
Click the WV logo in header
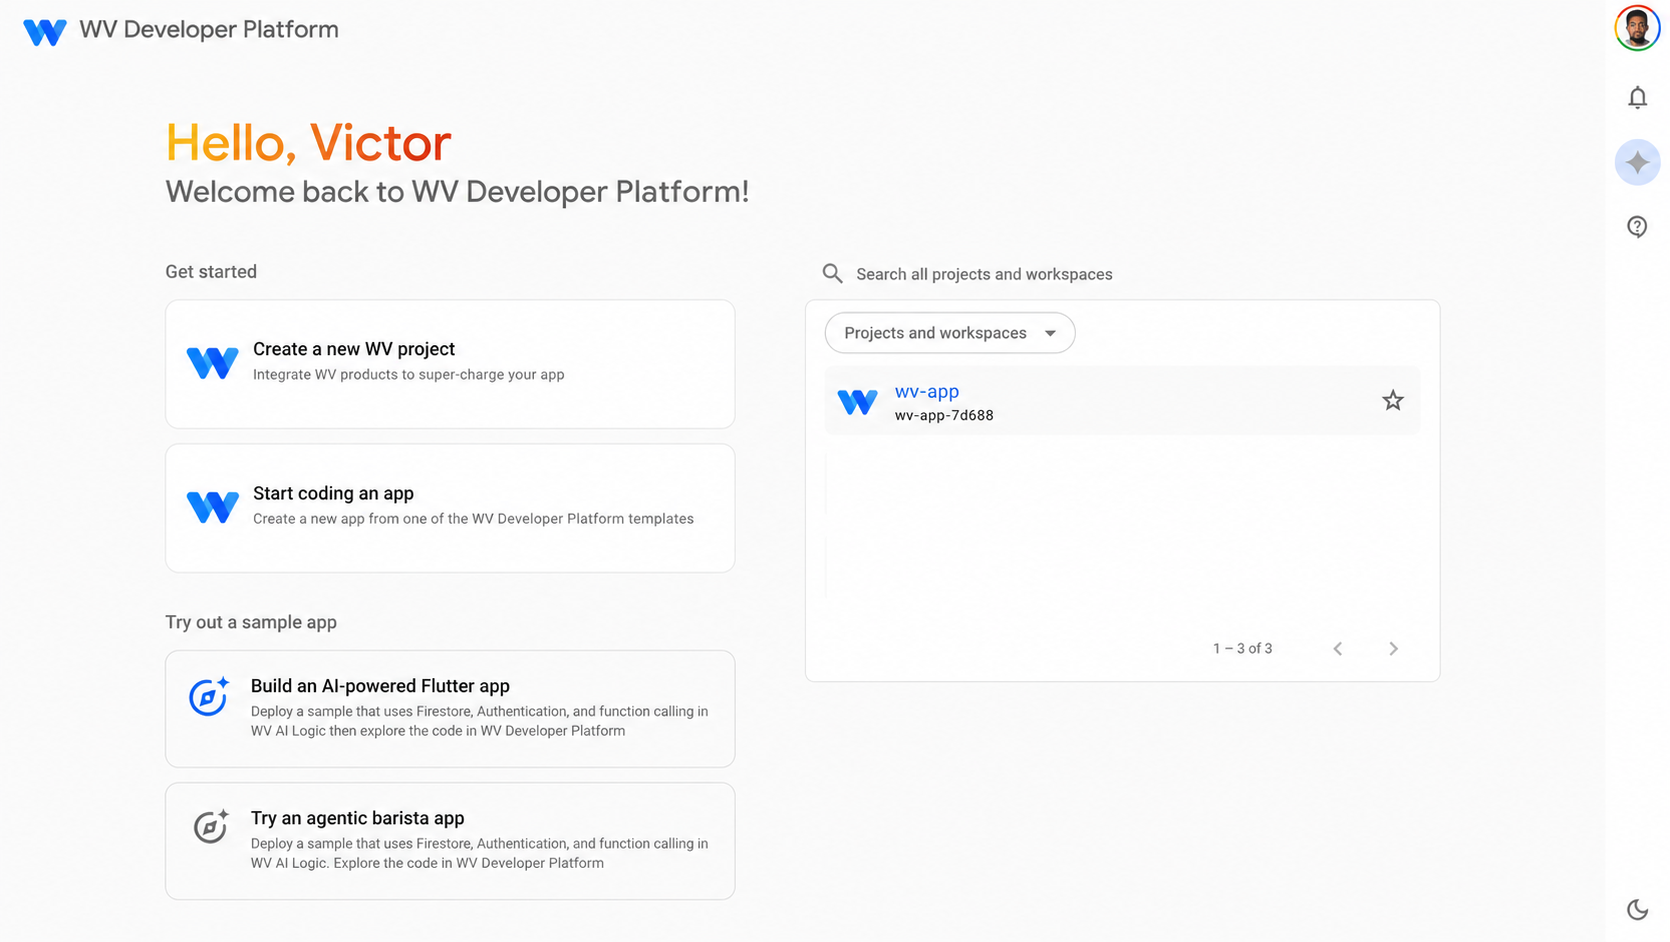(x=45, y=31)
